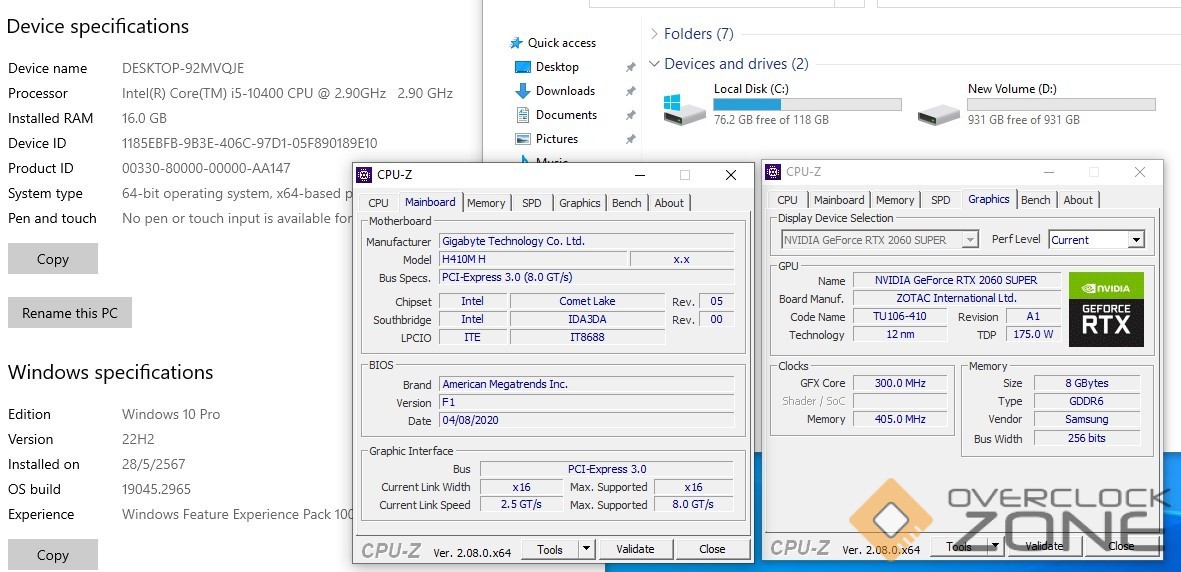1181x572 pixels.
Task: Select the New Volume (D:) drive icon
Action: pos(938,114)
